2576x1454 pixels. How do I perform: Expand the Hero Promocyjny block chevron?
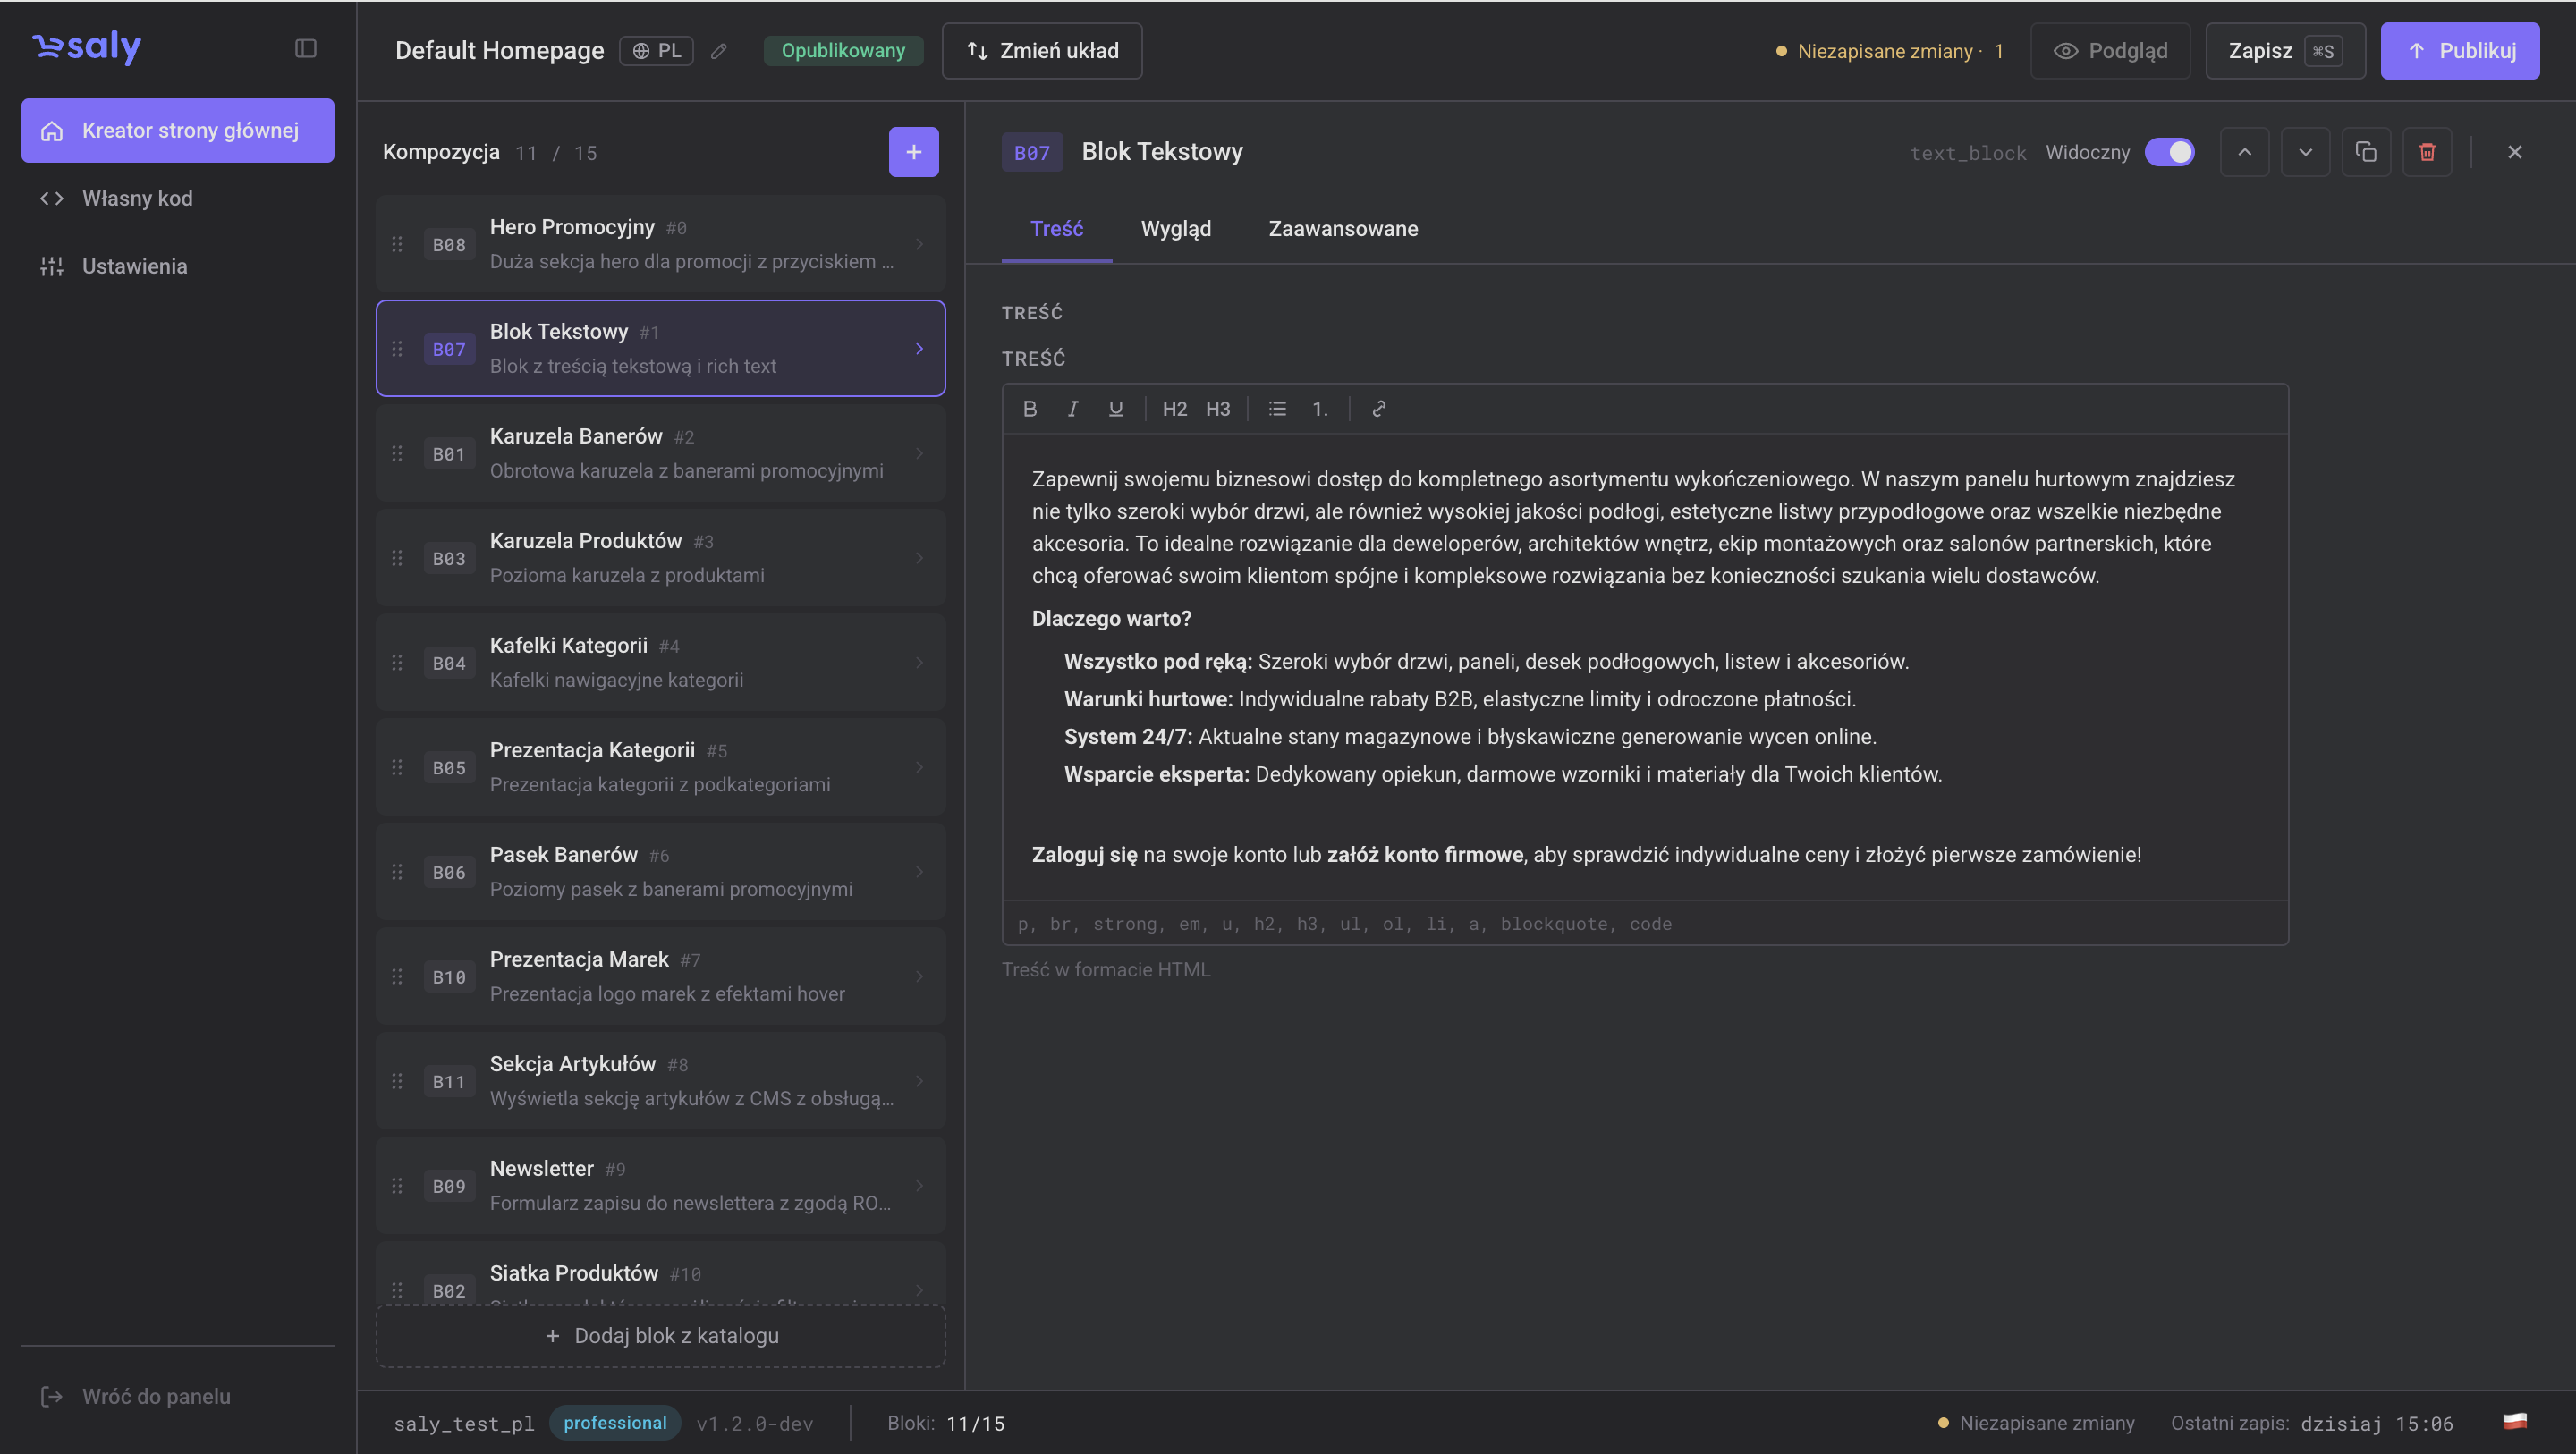coord(919,244)
